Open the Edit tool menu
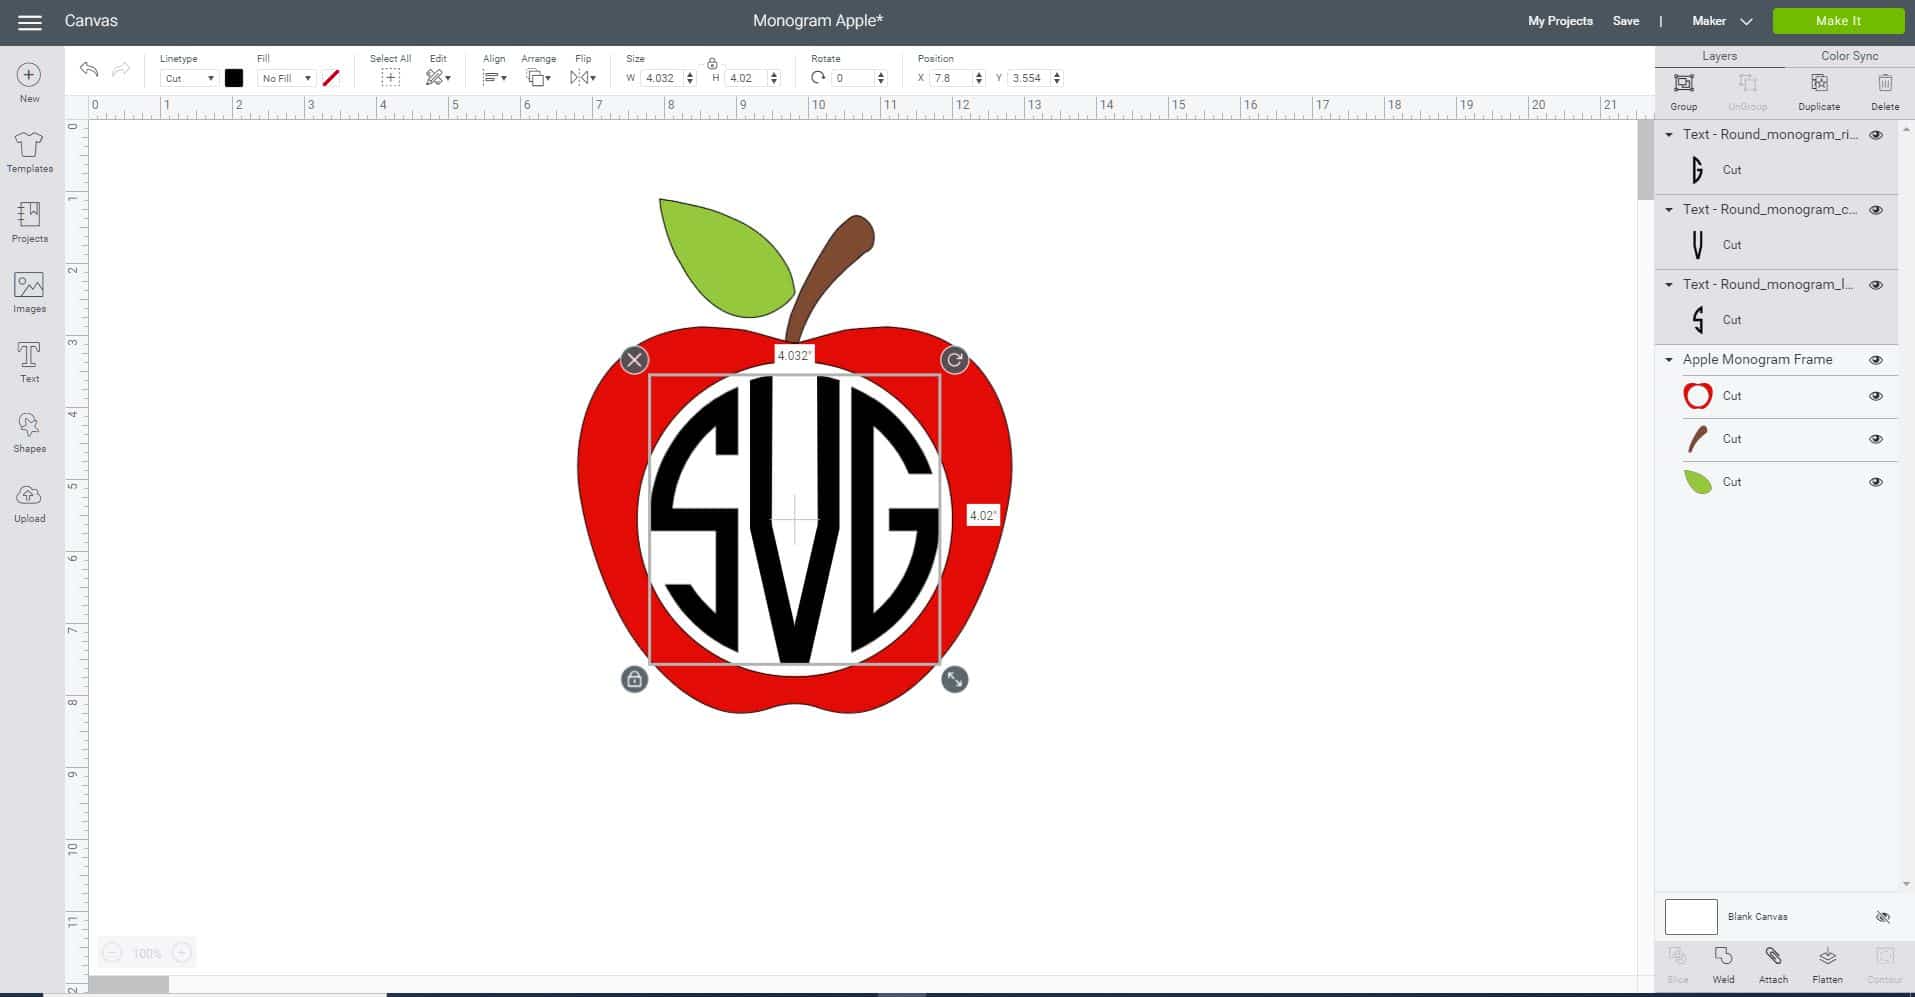The image size is (1915, 997). coord(438,77)
